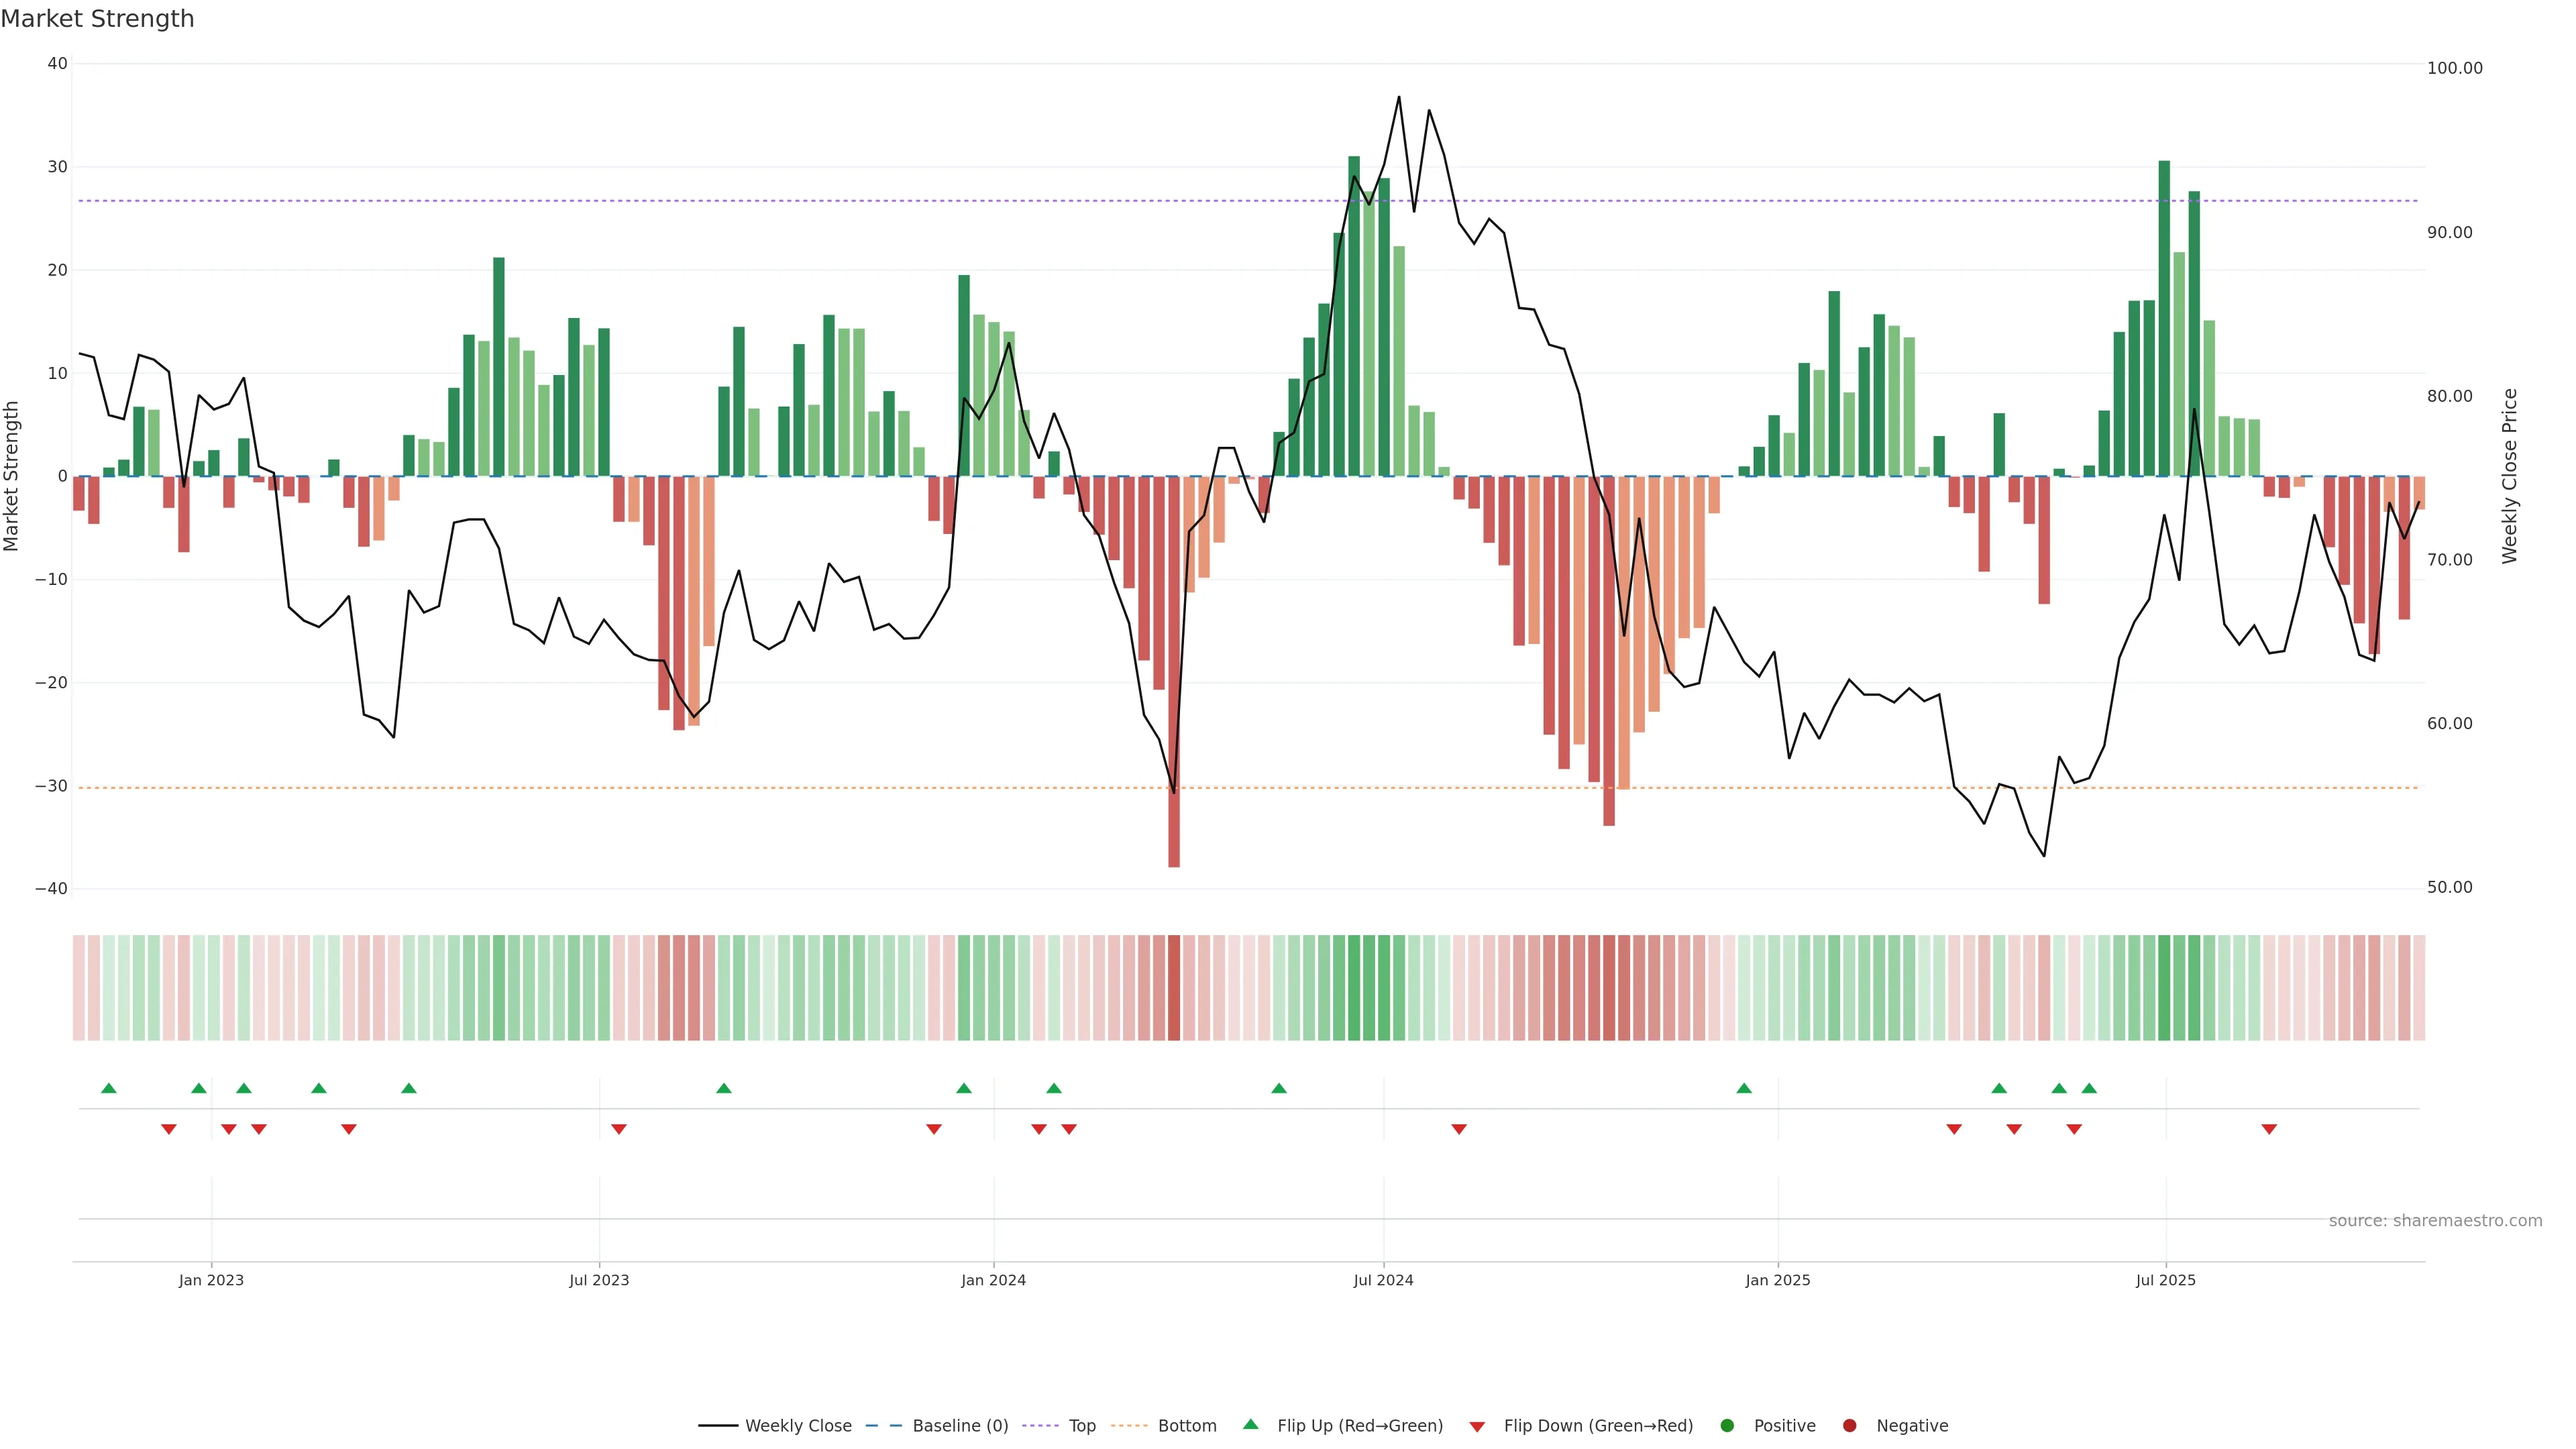Click the green Flip Up legend triangle
Image resolution: width=2576 pixels, height=1449 pixels.
1250,1424
